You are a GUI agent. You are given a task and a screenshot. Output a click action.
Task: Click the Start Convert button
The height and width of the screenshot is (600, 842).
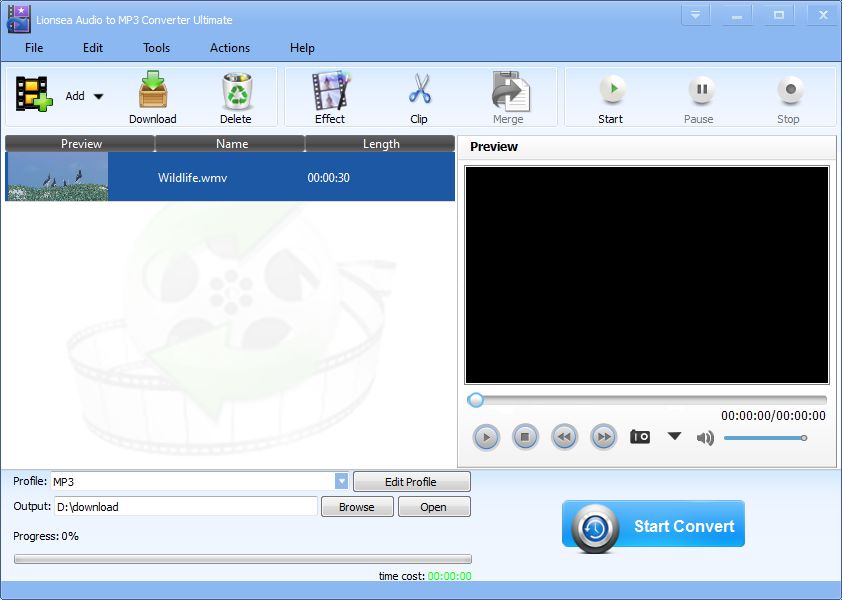pyautogui.click(x=654, y=526)
